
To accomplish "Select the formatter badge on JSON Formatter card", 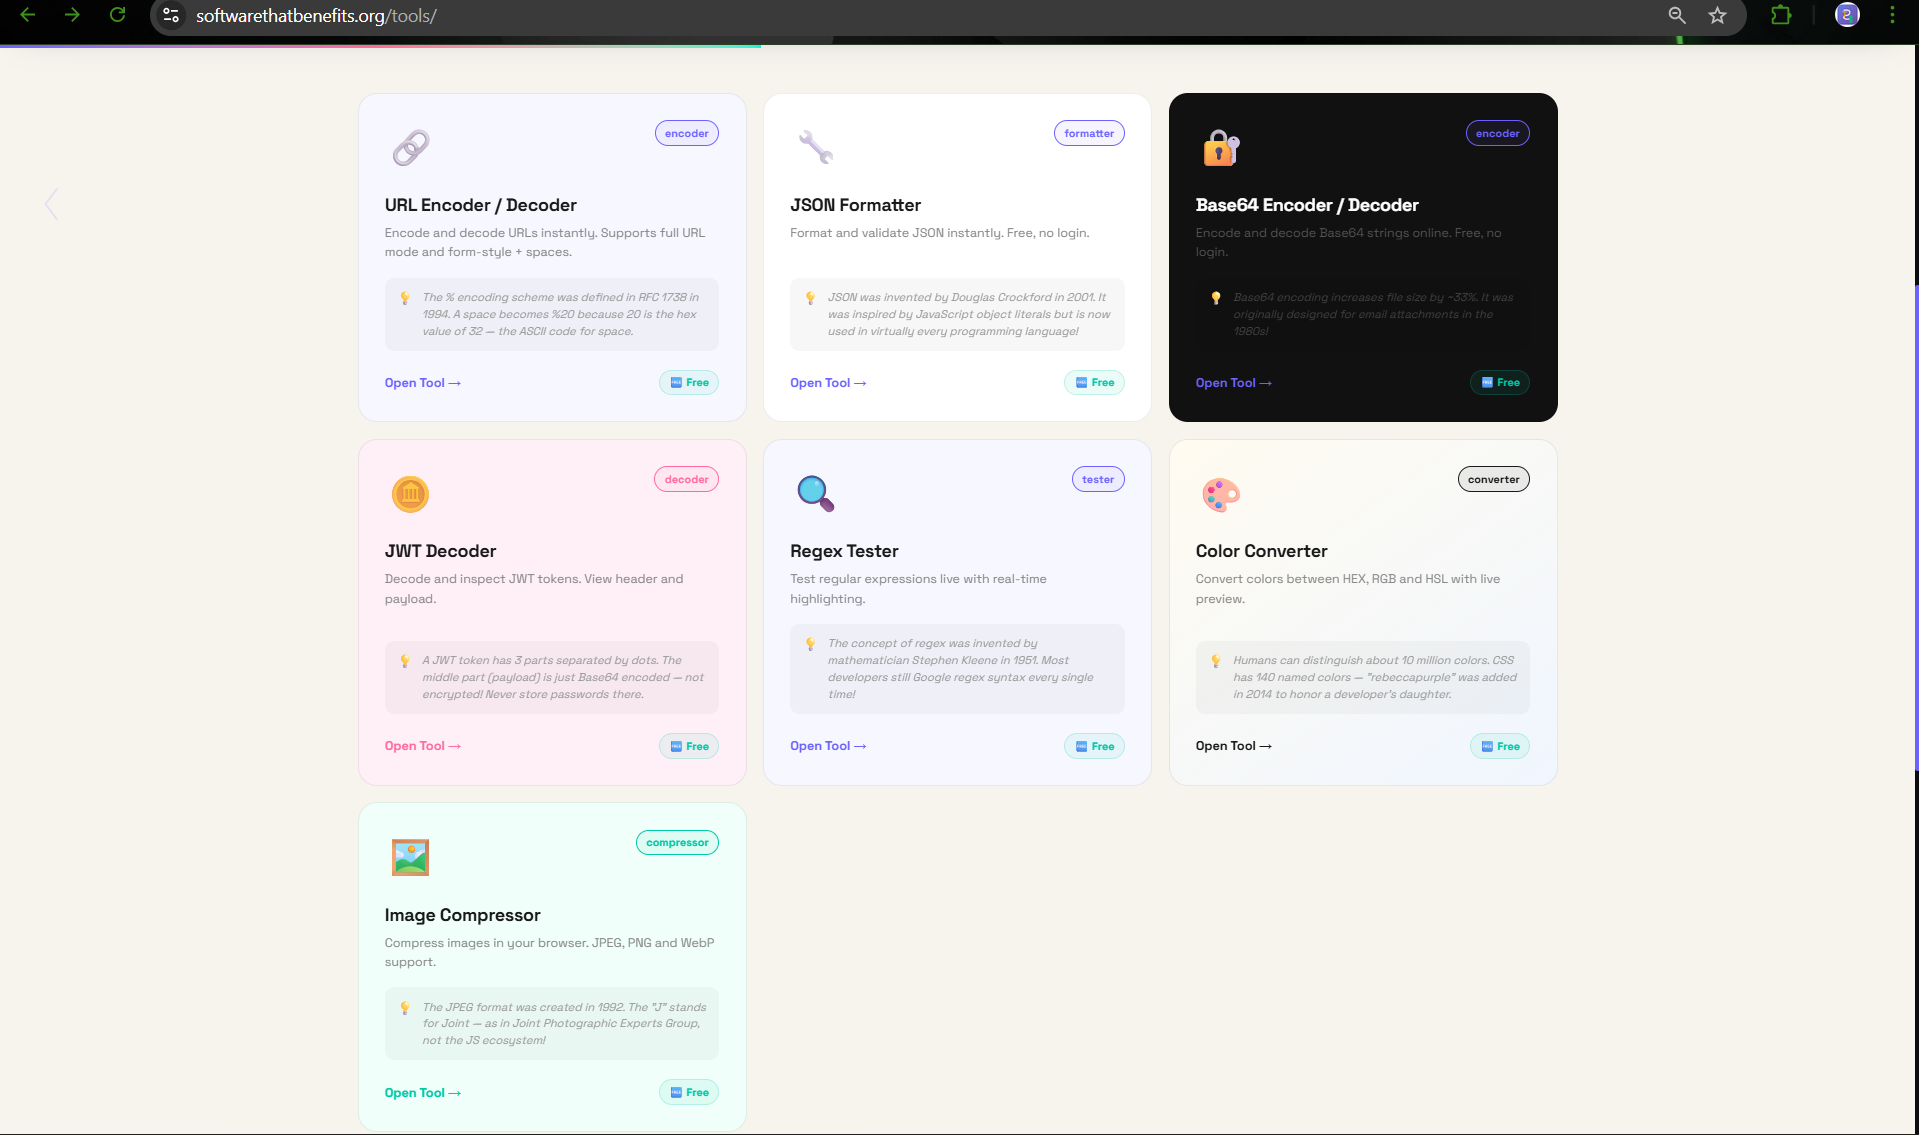I will pos(1089,132).
